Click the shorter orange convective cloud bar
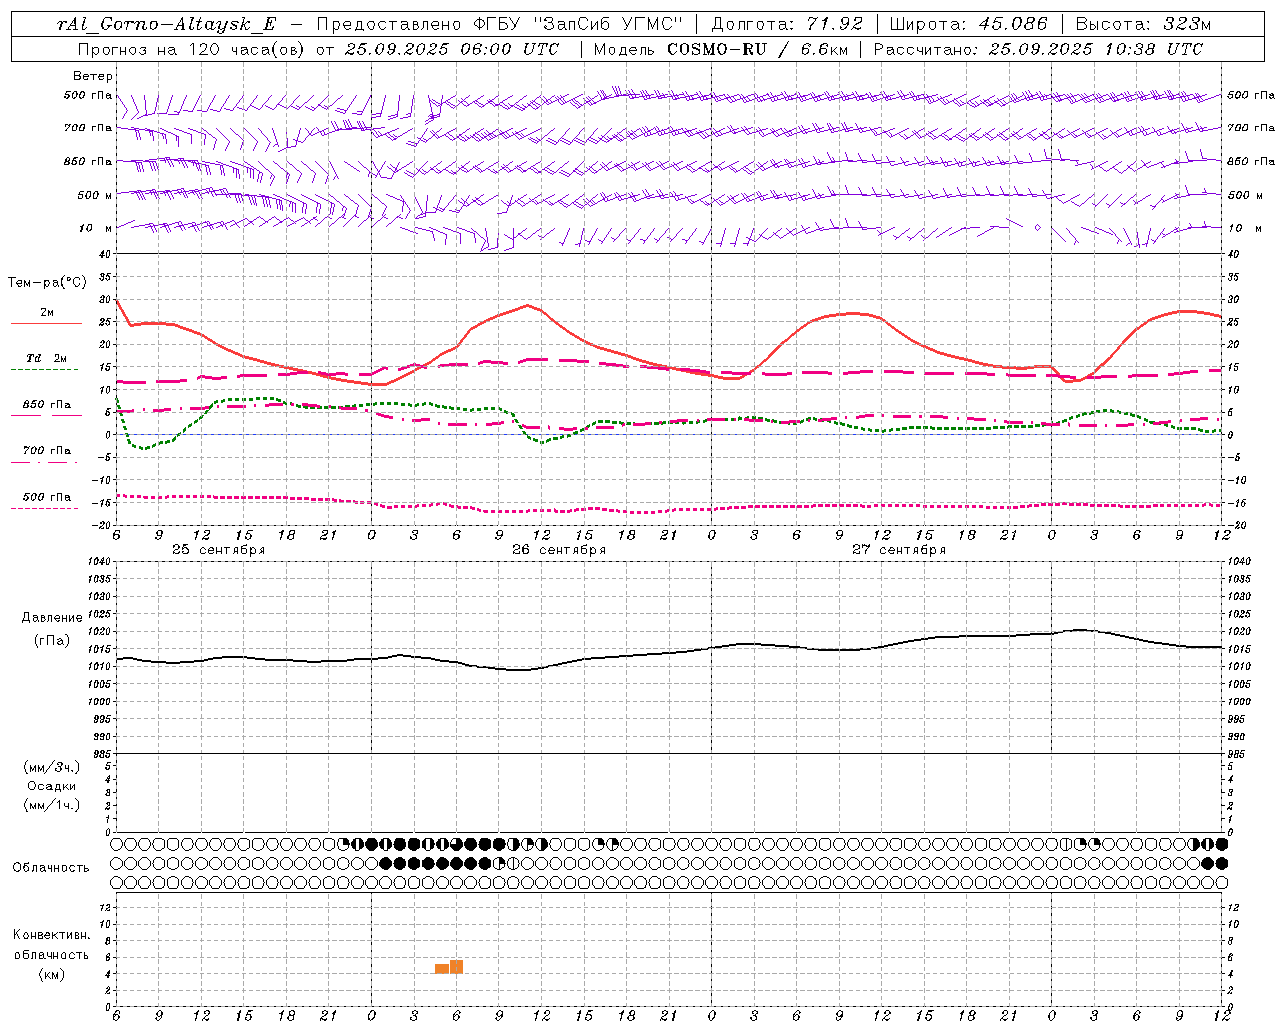This screenshot has height=1024, width=1280. click(x=442, y=969)
